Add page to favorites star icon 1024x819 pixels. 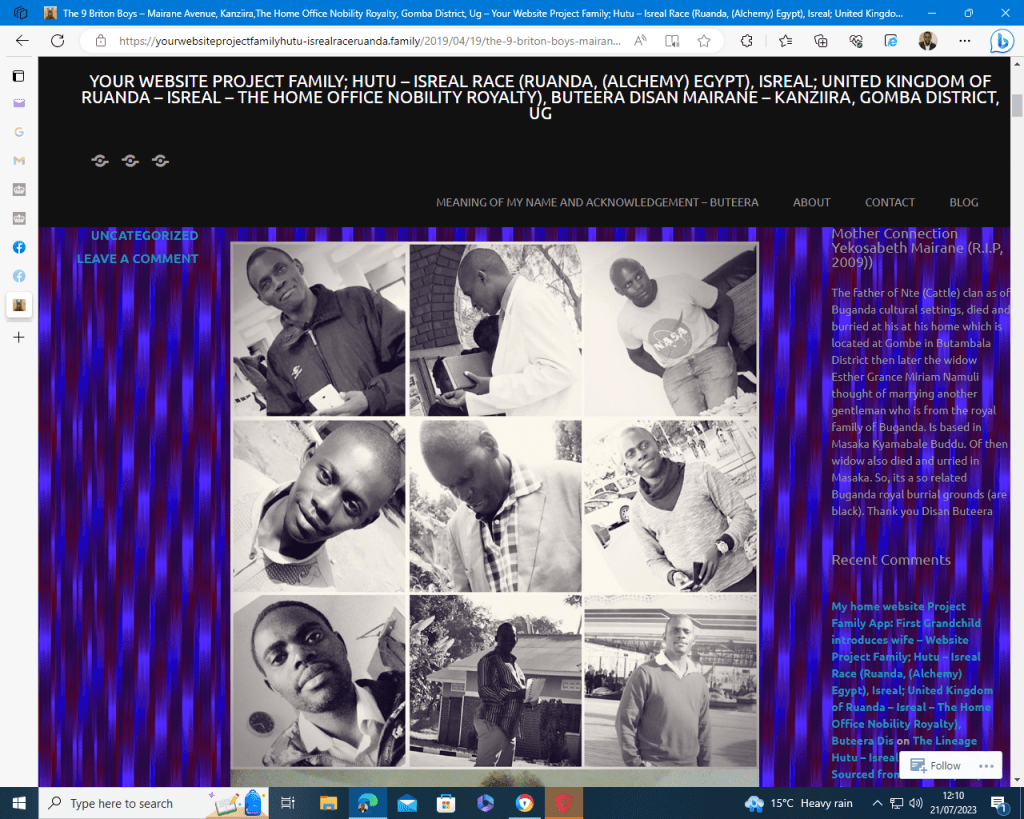pyautogui.click(x=704, y=41)
